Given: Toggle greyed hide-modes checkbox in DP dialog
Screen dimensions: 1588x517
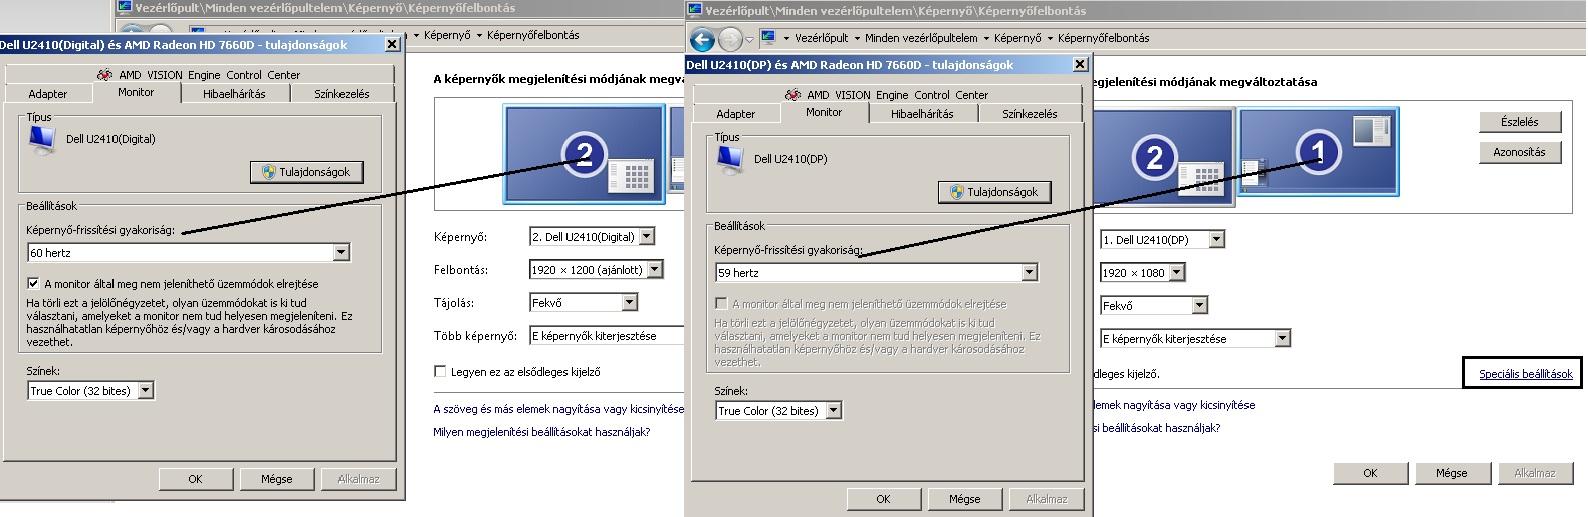Looking at the screenshot, I should click(x=721, y=303).
